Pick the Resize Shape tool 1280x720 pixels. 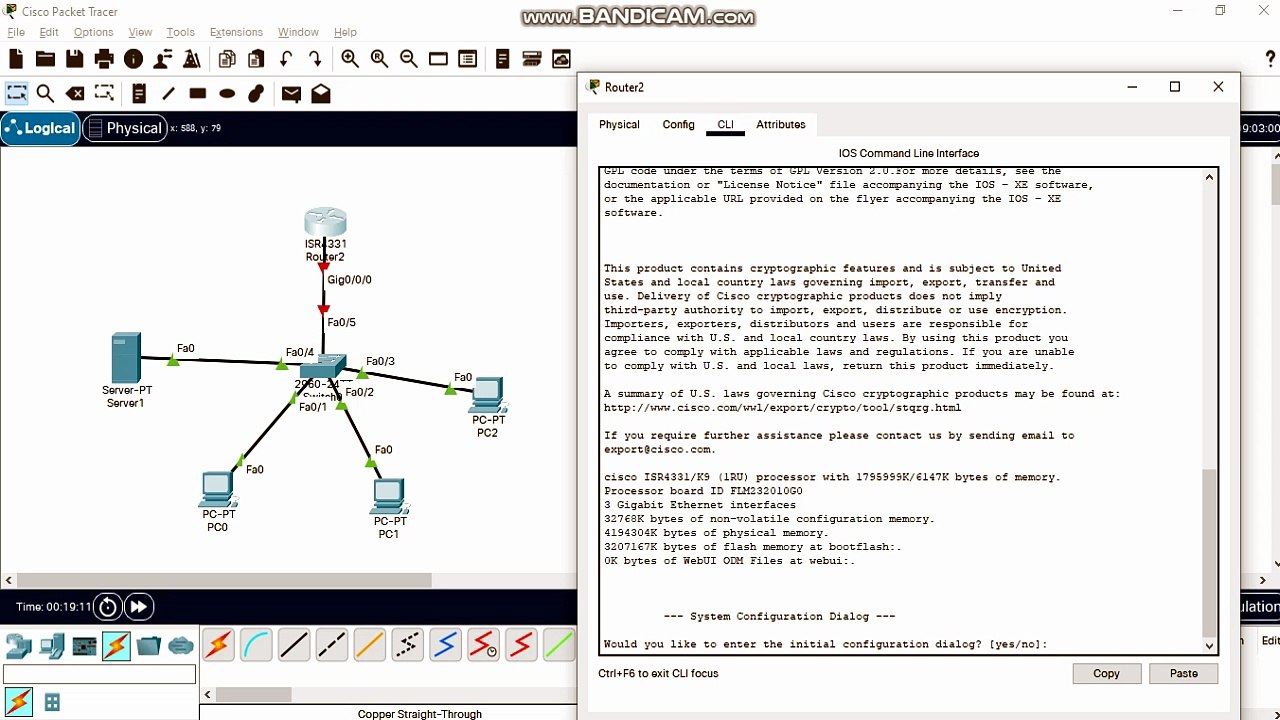point(104,93)
